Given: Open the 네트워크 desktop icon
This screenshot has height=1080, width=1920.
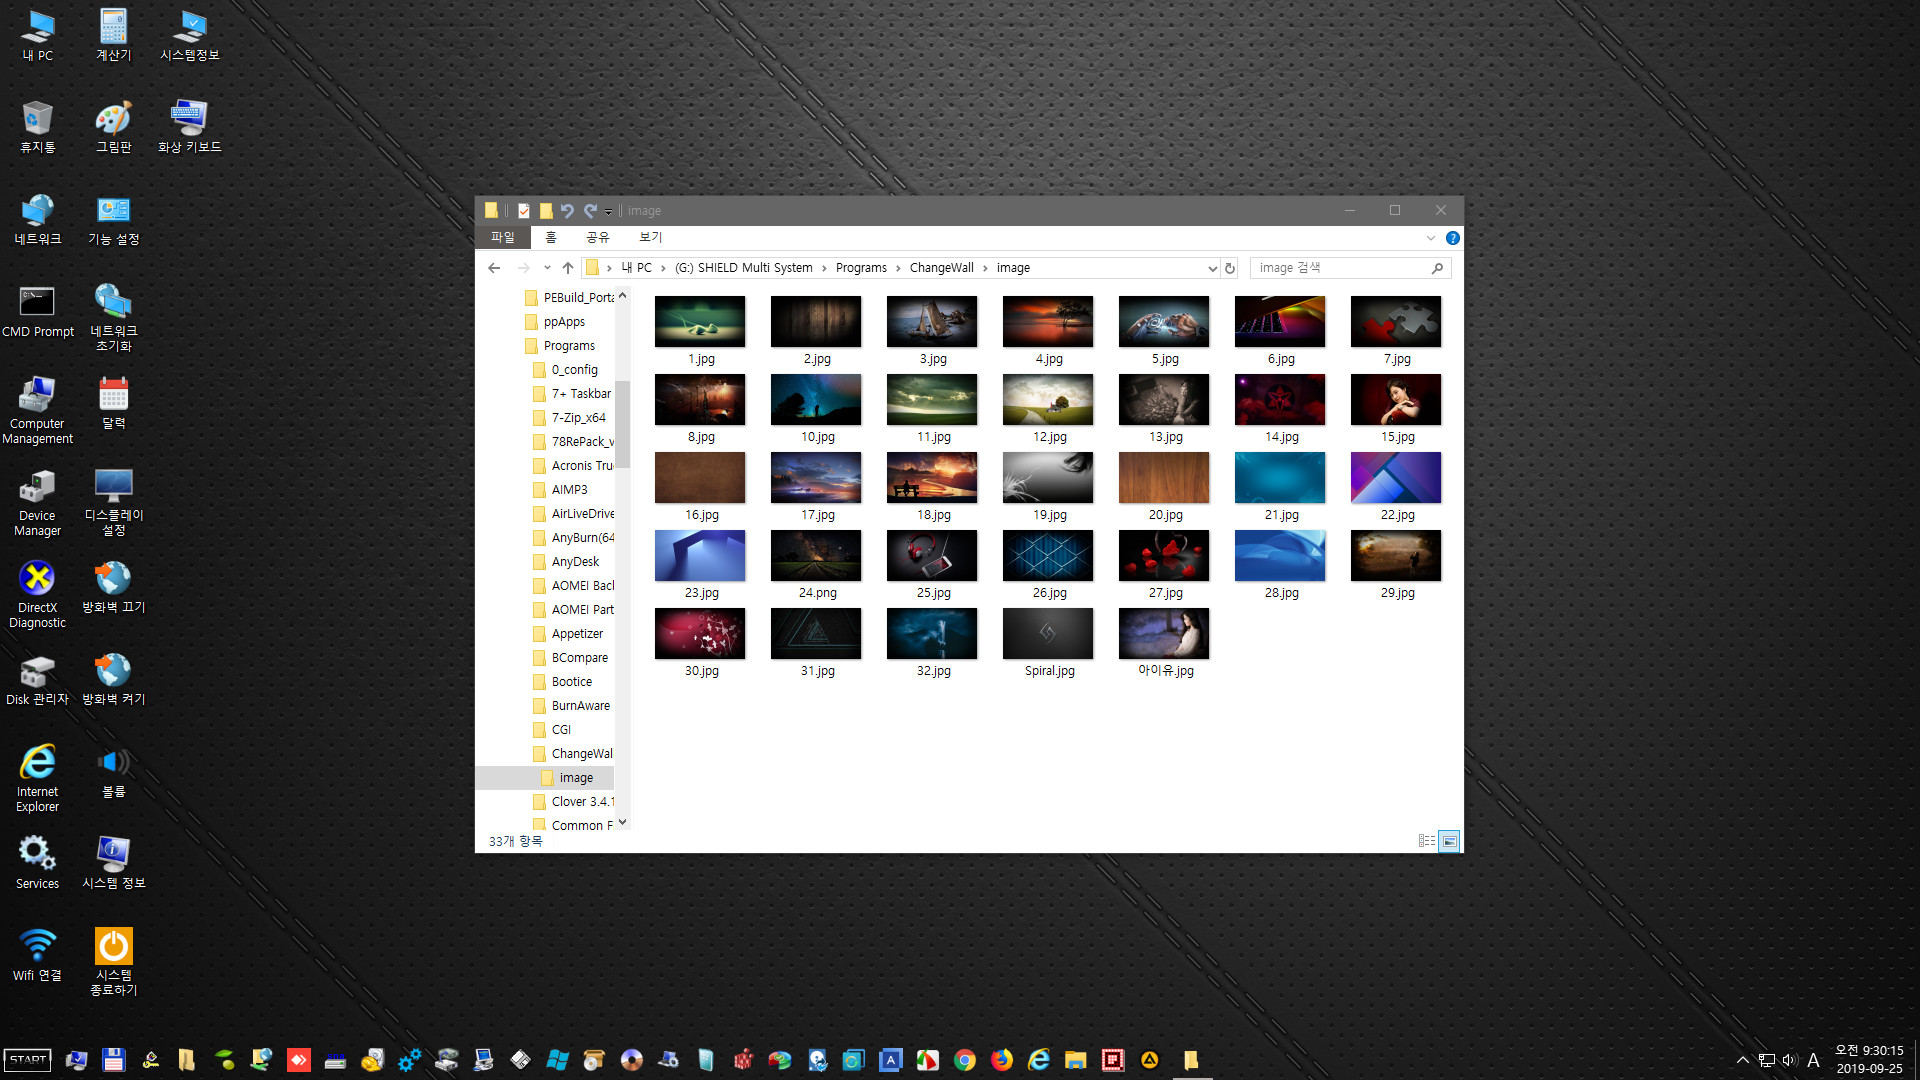Looking at the screenshot, I should [38, 219].
